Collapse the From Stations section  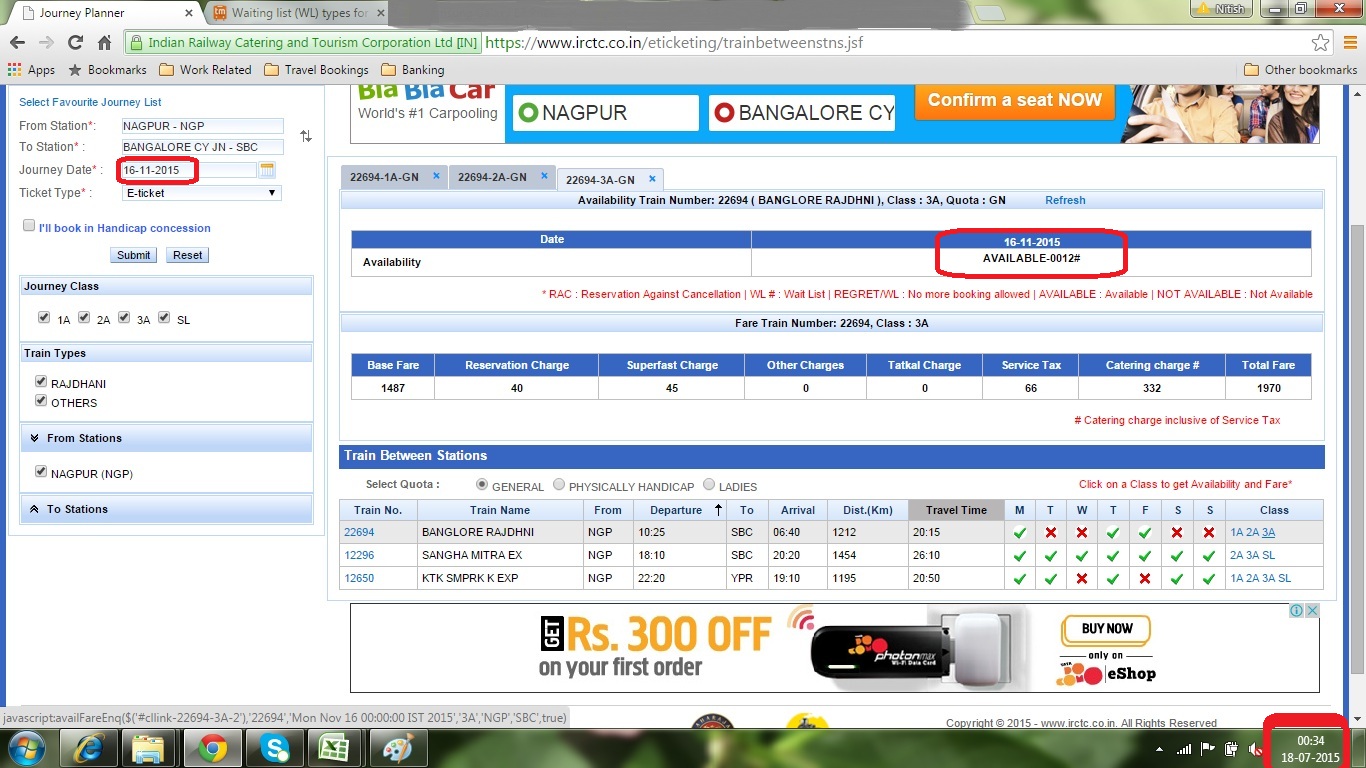pos(166,438)
